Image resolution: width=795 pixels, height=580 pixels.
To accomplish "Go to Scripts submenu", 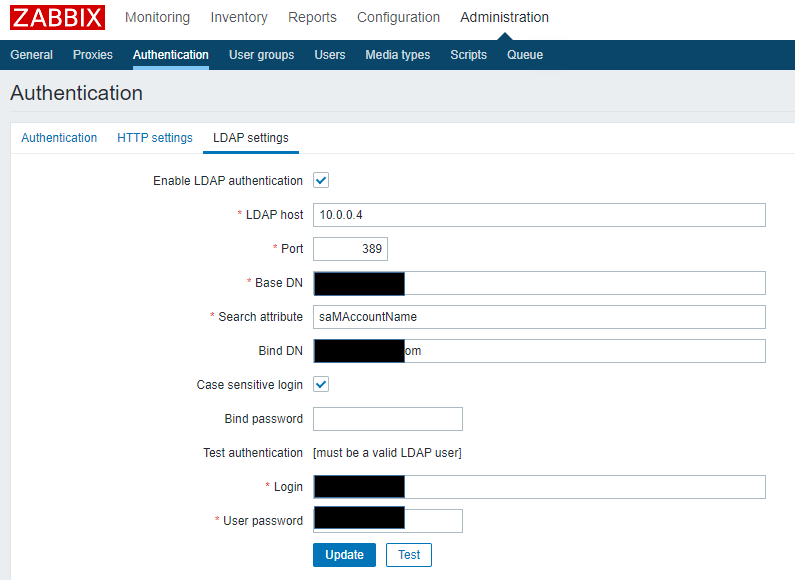I will (468, 55).
